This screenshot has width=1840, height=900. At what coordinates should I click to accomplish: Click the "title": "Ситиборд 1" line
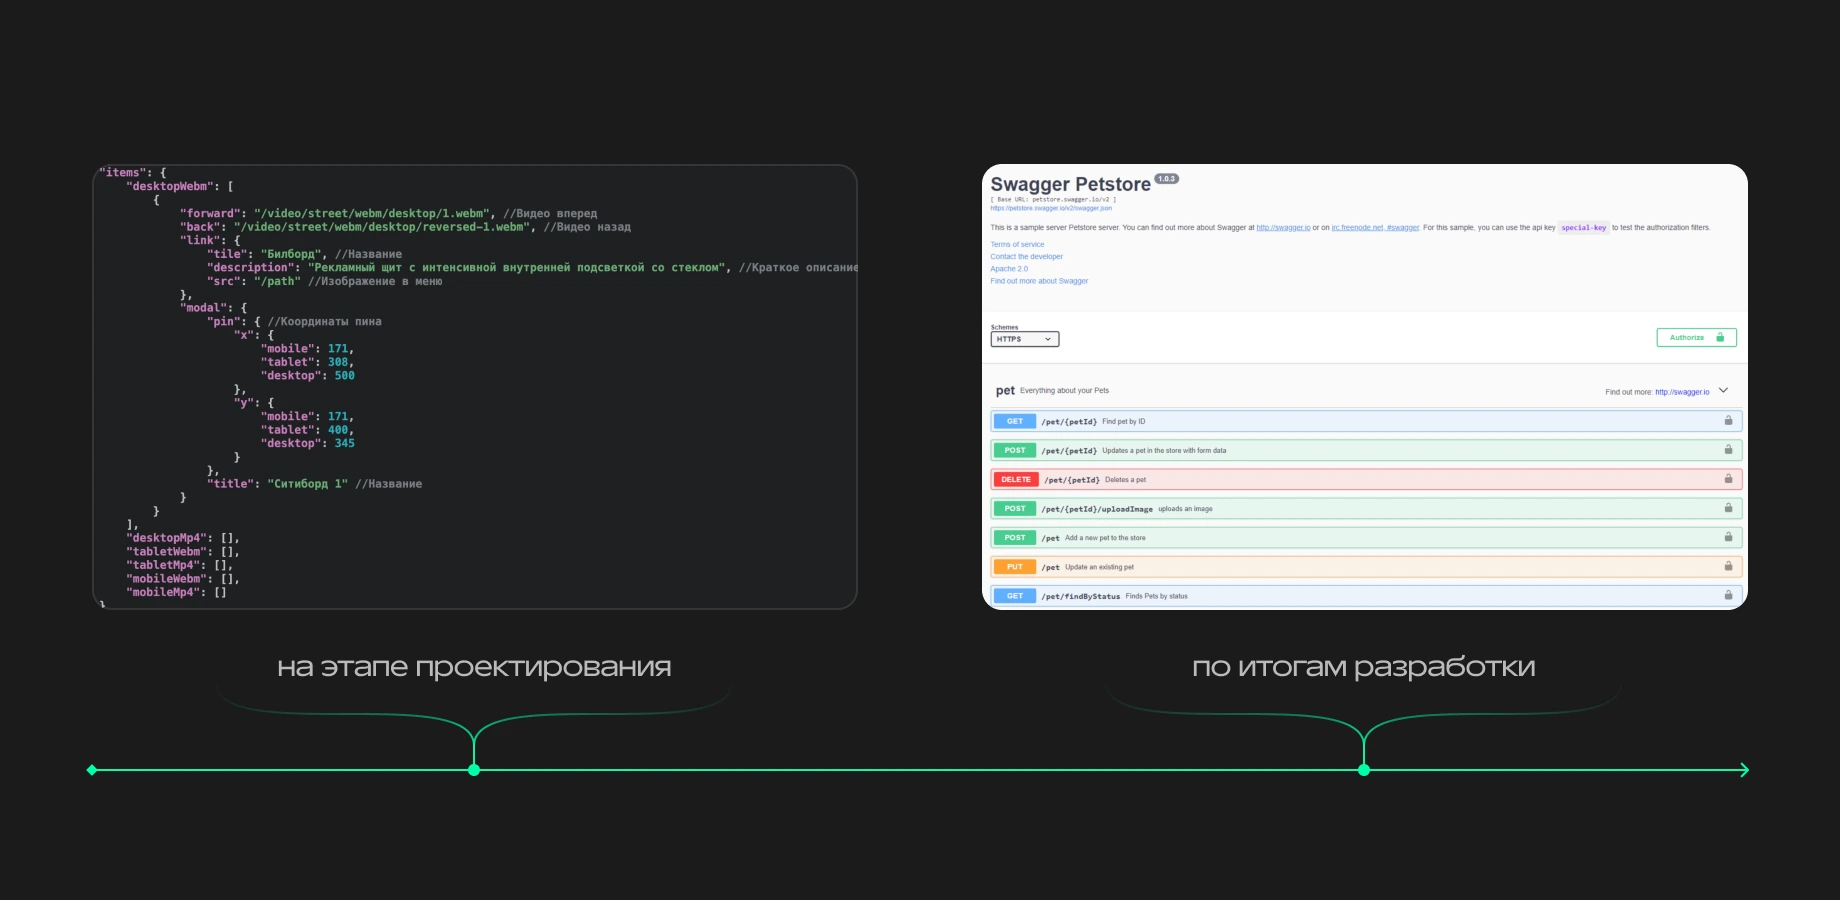tap(314, 483)
